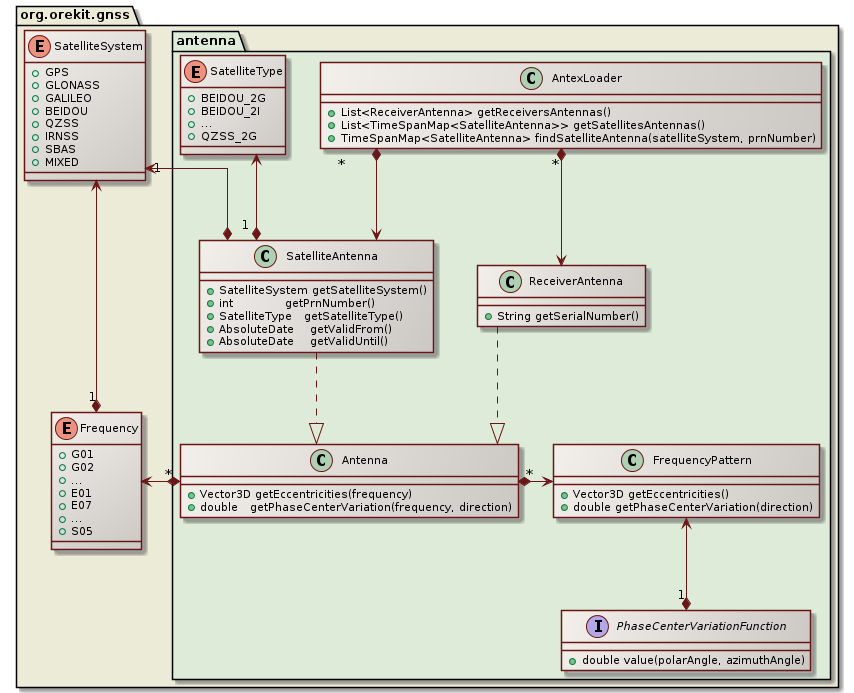Click the class icon on FrequencyPattern

pos(632,461)
